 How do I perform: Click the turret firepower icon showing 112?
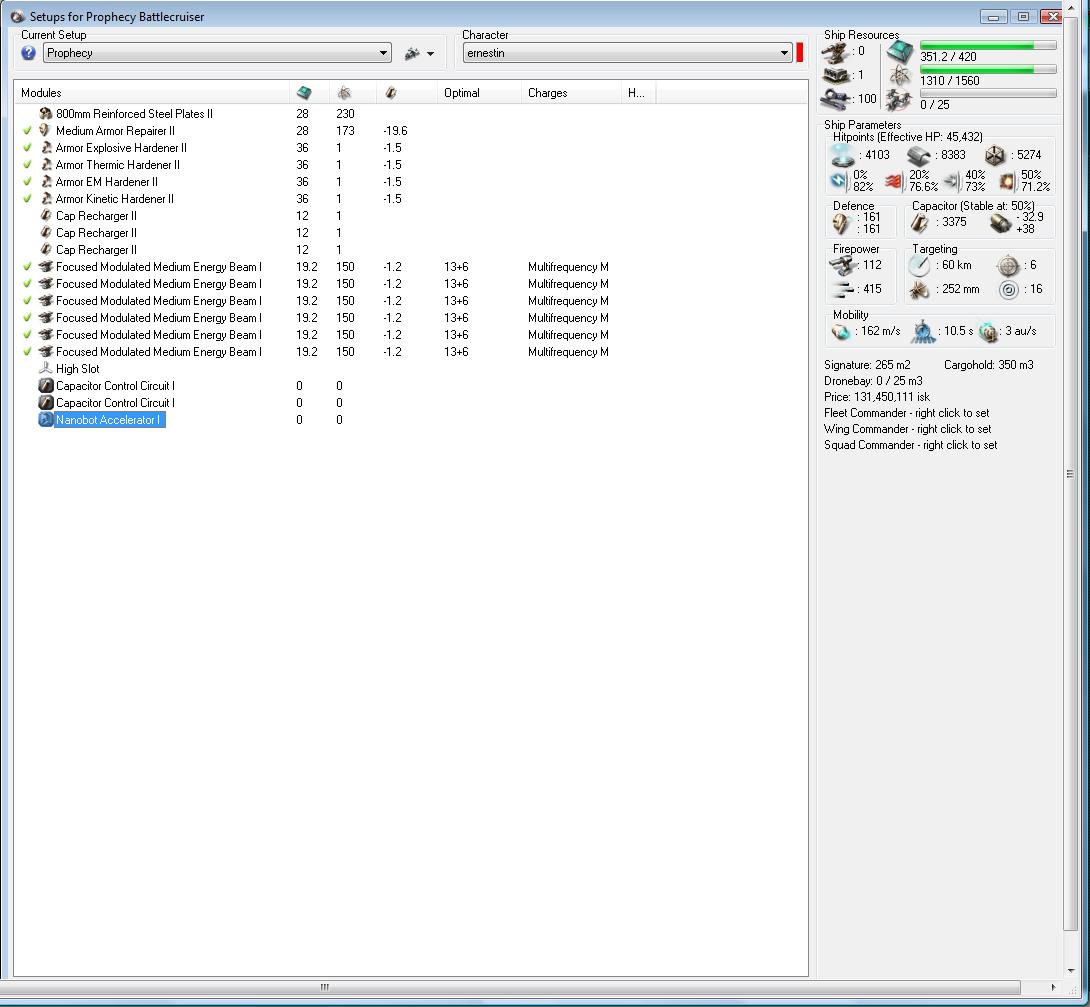click(843, 265)
